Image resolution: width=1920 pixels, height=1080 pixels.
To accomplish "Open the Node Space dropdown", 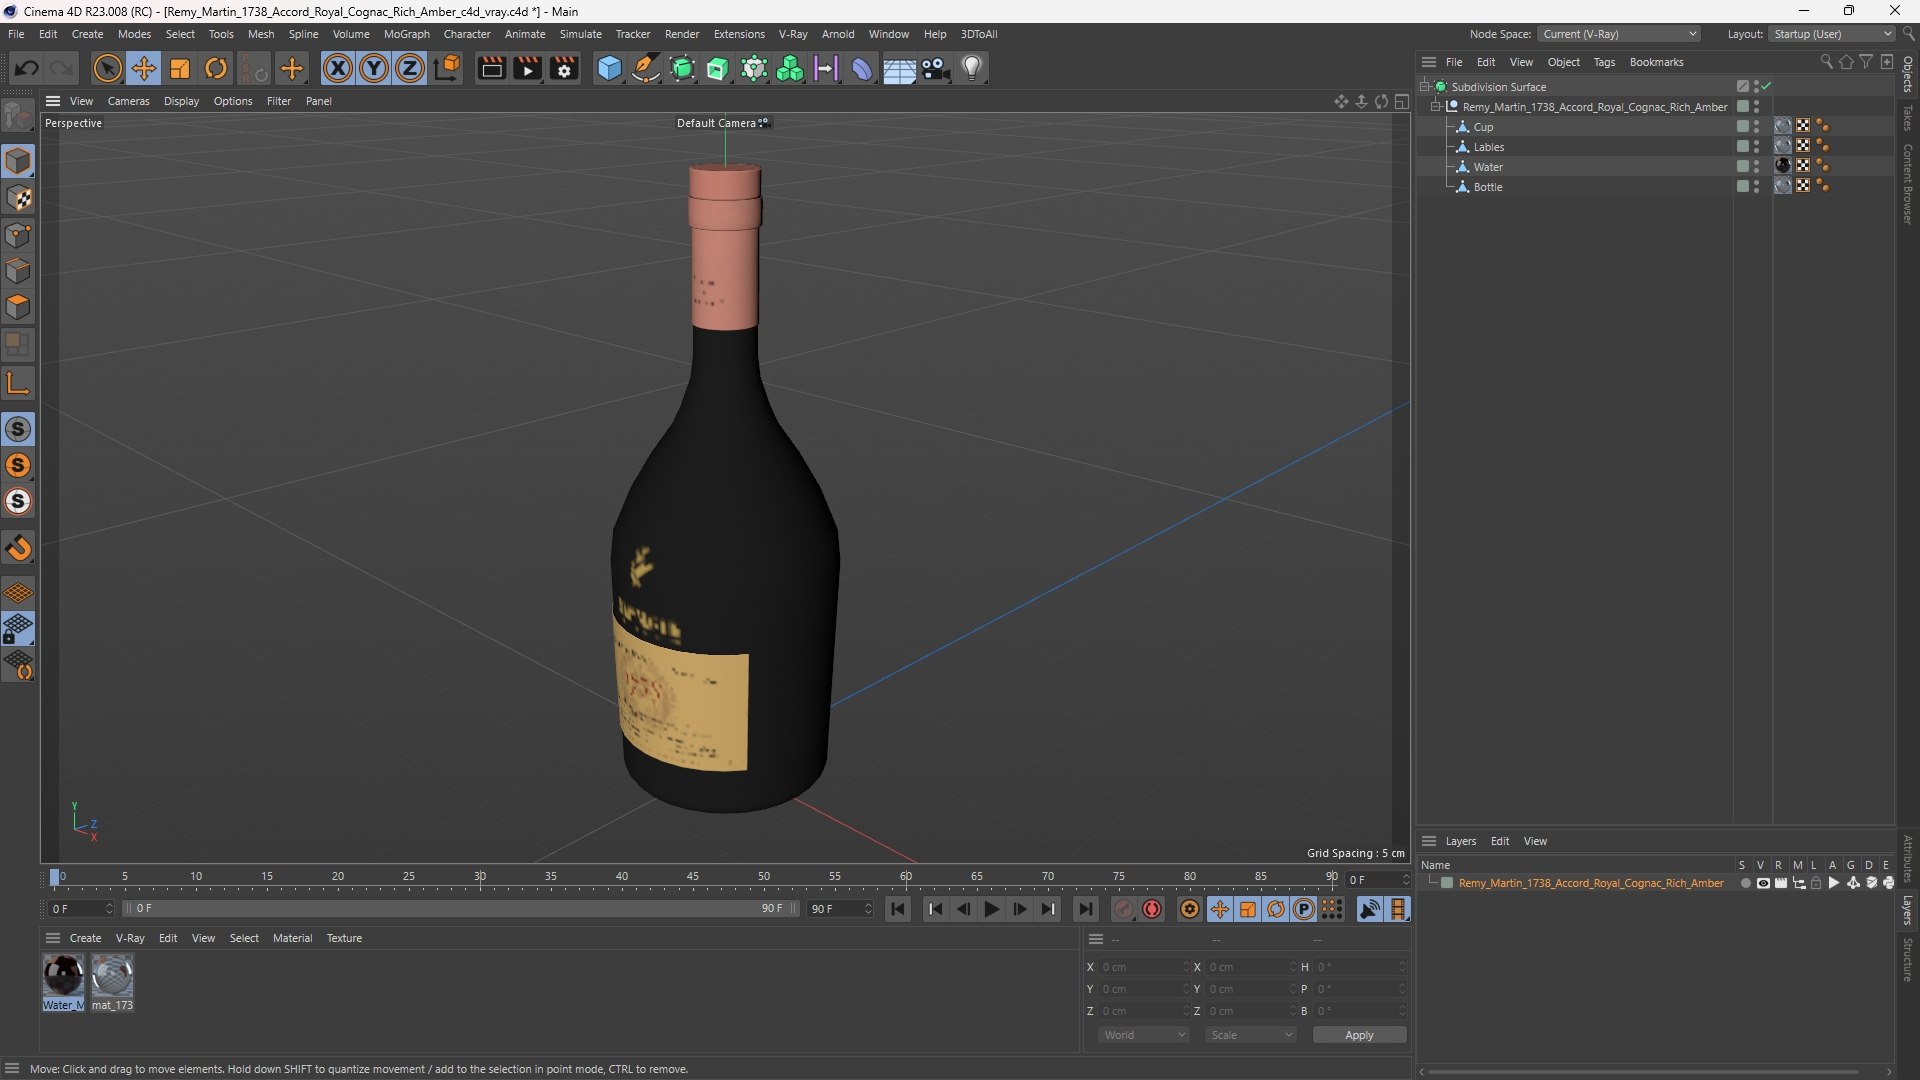I will [1619, 34].
